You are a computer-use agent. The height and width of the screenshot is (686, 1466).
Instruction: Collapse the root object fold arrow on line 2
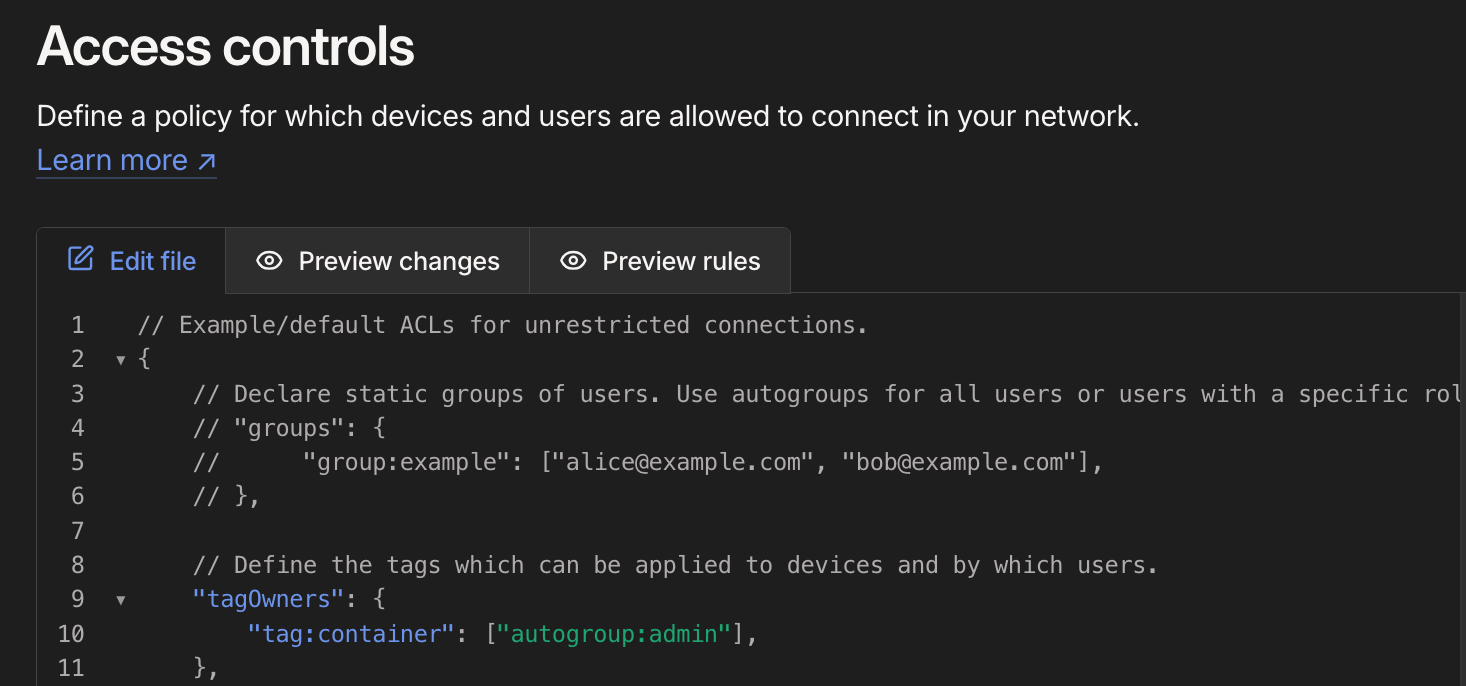pos(120,360)
